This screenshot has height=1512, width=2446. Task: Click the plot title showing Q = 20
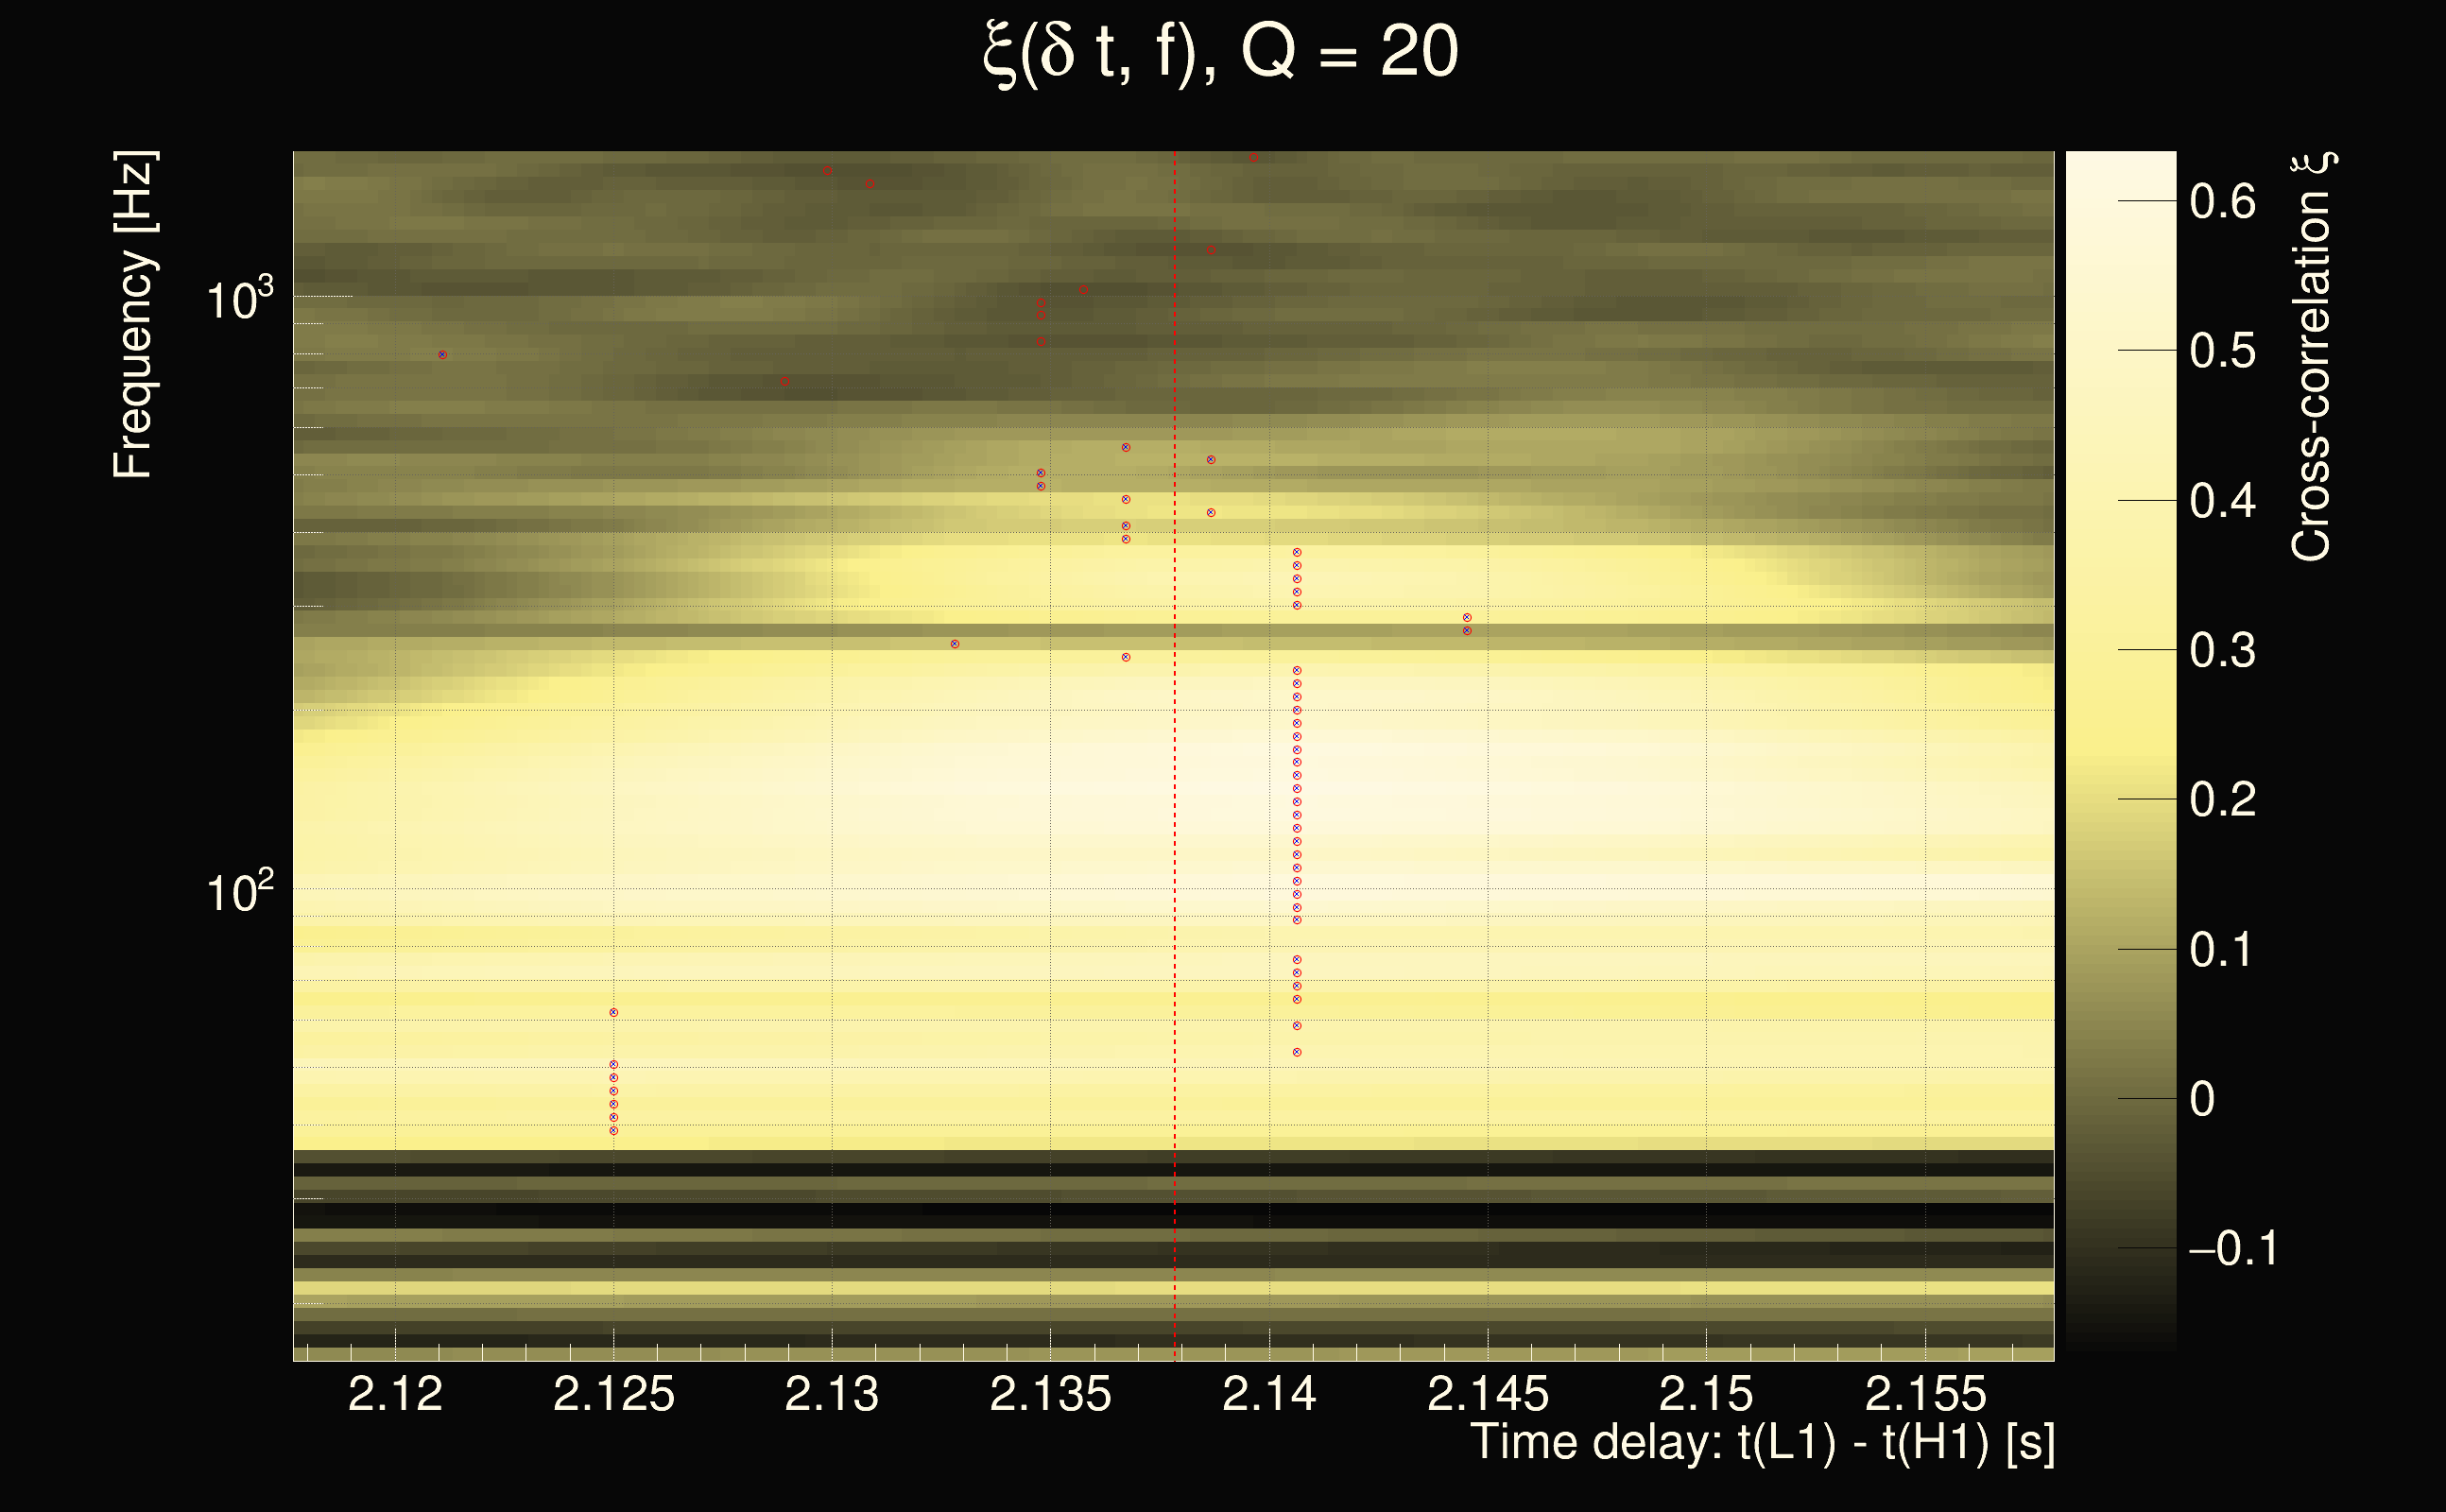pos(1220,52)
